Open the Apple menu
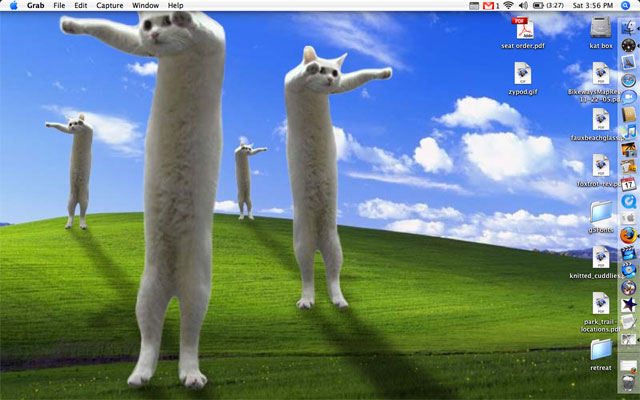640x400 pixels. coord(13,5)
